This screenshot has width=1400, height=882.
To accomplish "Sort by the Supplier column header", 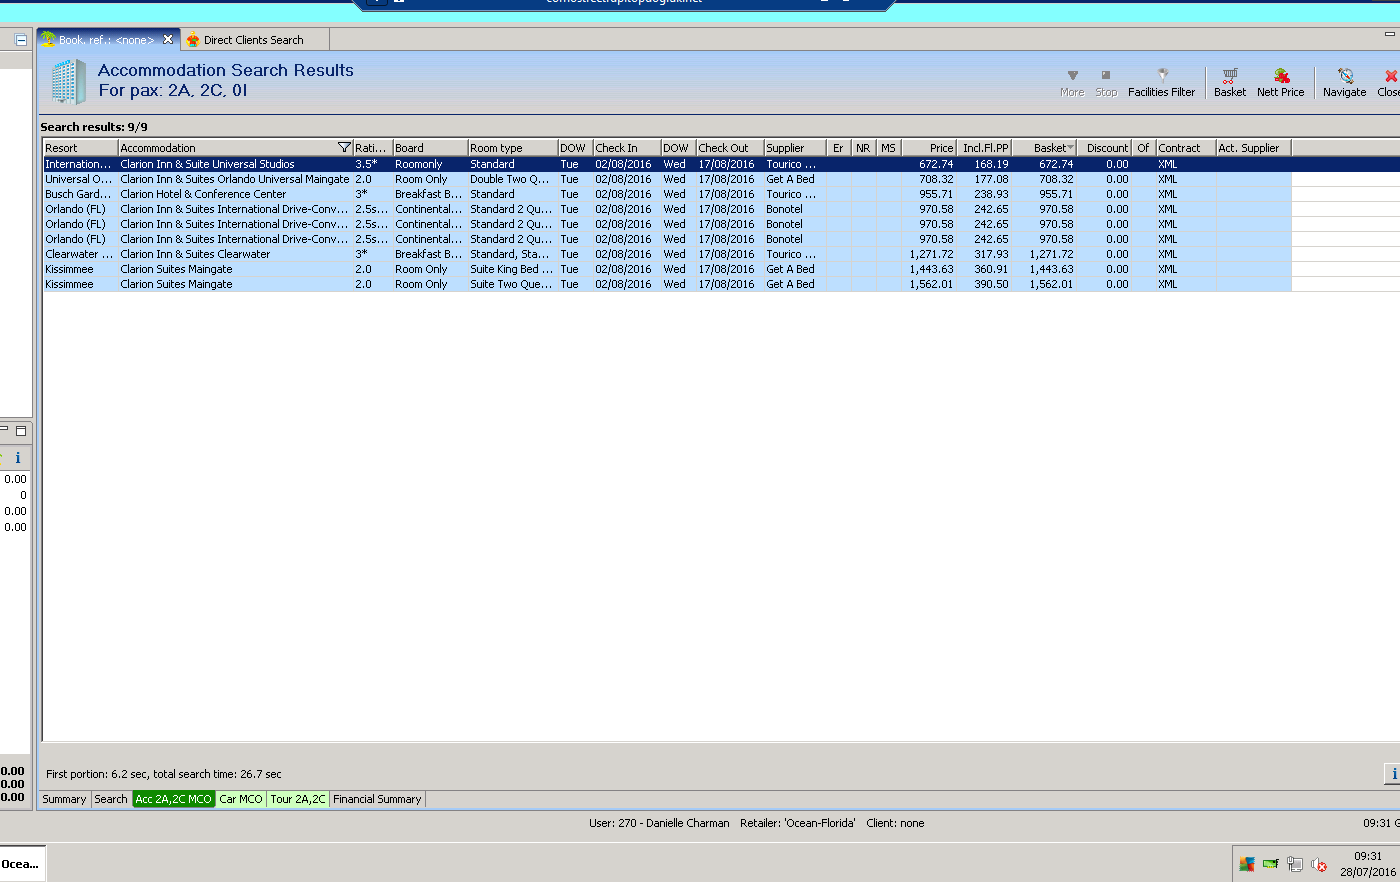I will coord(795,148).
